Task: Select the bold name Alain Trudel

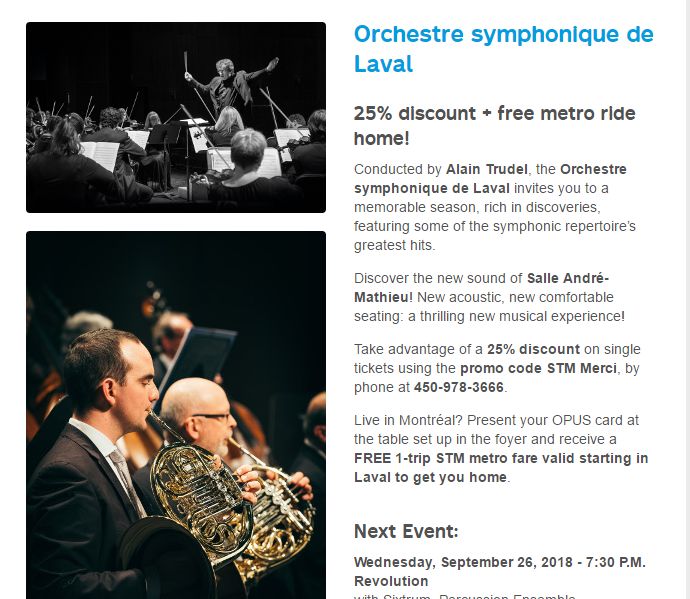Action: click(487, 169)
